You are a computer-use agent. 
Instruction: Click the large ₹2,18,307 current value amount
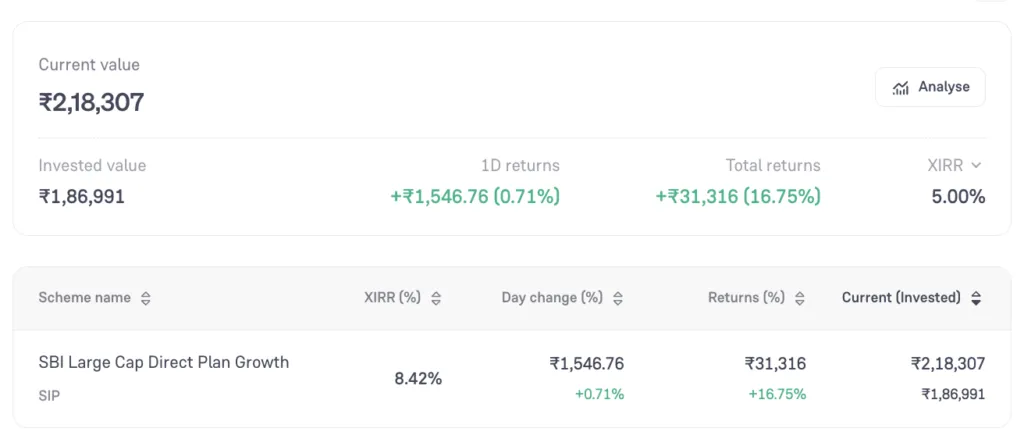(x=91, y=102)
